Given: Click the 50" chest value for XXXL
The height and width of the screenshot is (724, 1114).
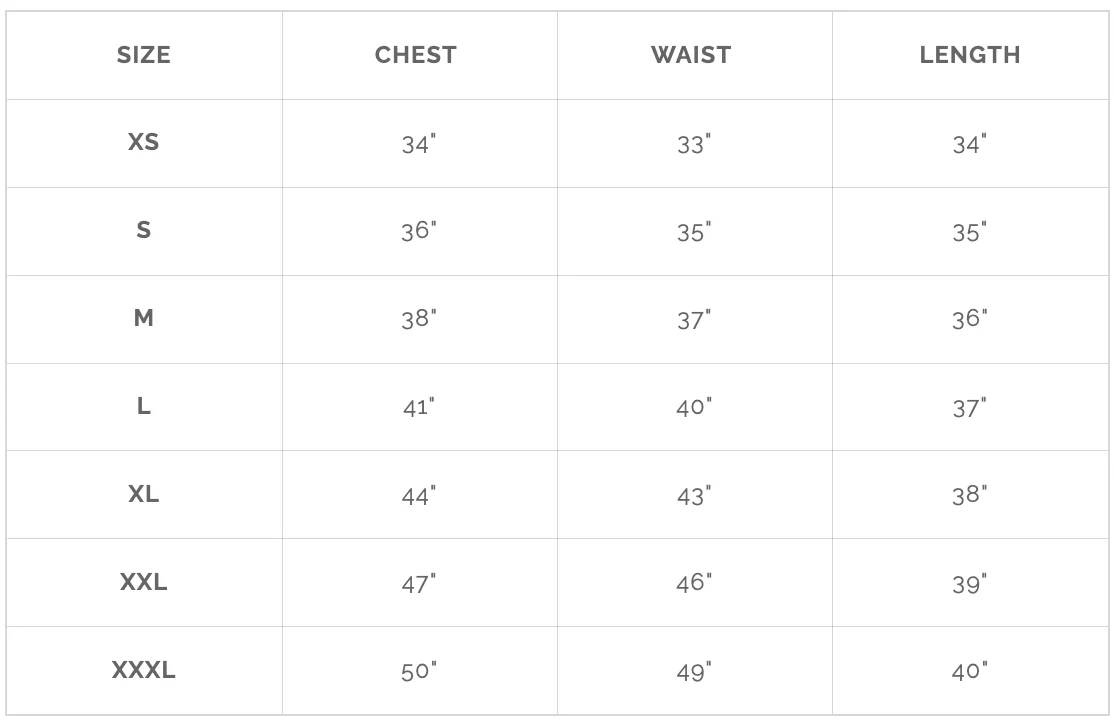Looking at the screenshot, I should click(418, 671).
